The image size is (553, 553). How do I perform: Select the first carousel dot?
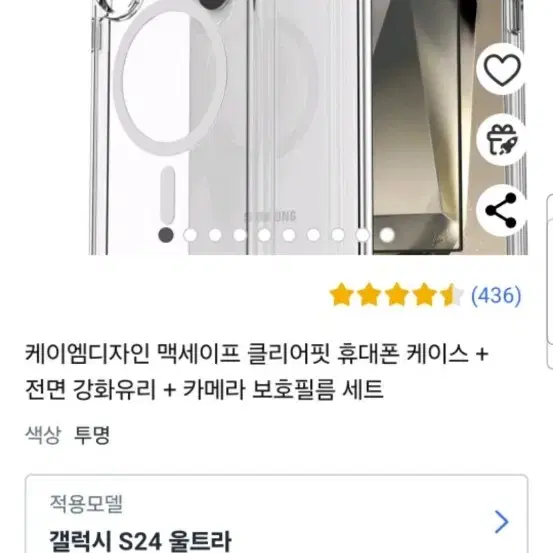[166, 235]
